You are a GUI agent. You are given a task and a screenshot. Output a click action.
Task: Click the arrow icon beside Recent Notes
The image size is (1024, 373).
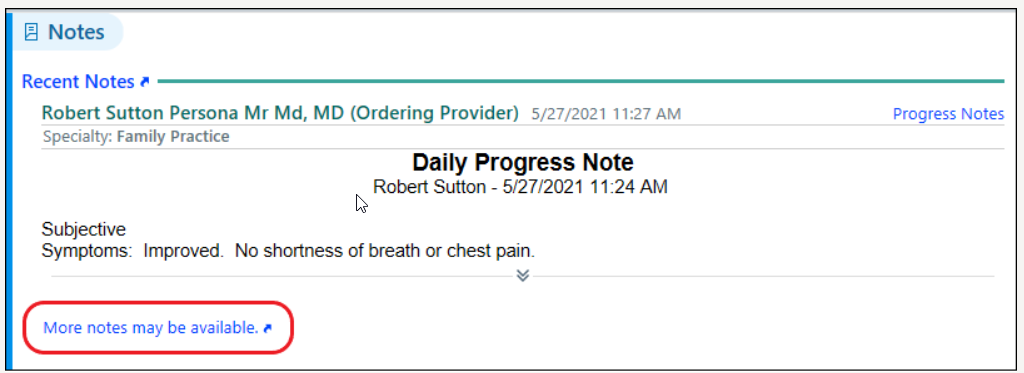(x=145, y=82)
